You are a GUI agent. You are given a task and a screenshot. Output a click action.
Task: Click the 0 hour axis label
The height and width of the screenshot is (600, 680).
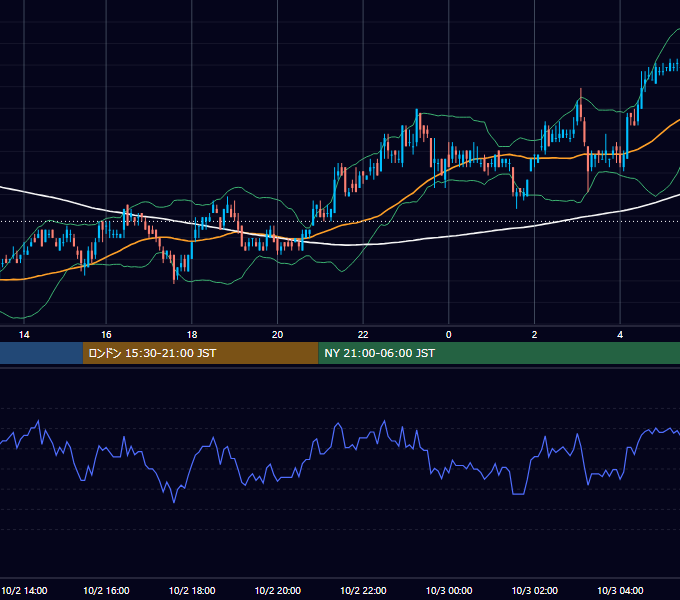coord(449,335)
